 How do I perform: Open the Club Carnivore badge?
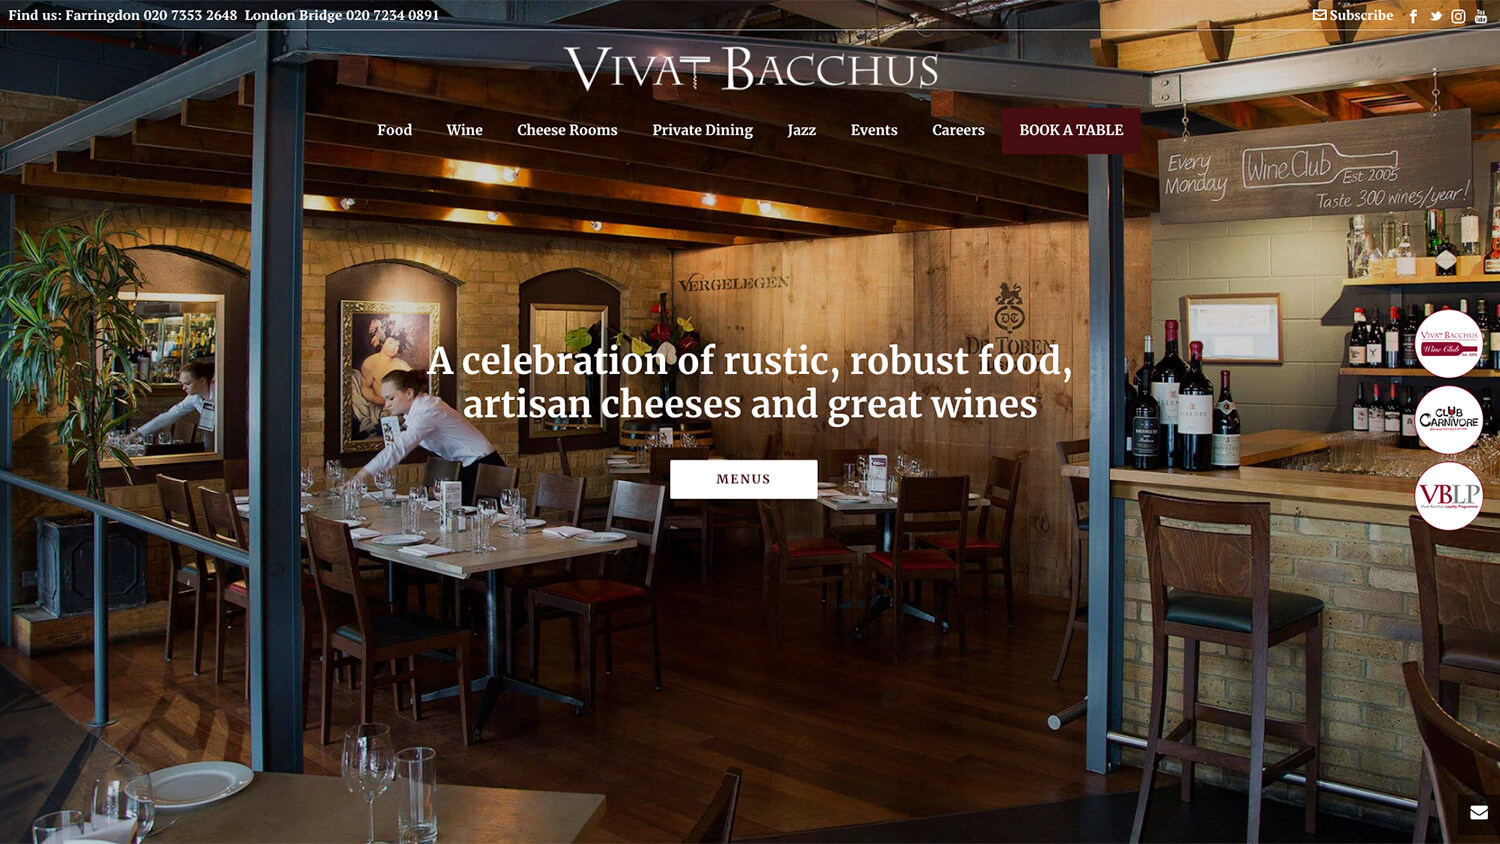coord(1448,419)
